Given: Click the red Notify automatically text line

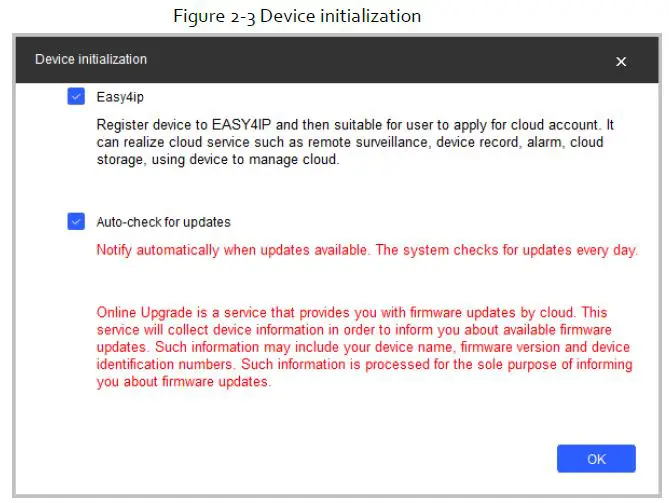Looking at the screenshot, I should click(366, 250).
